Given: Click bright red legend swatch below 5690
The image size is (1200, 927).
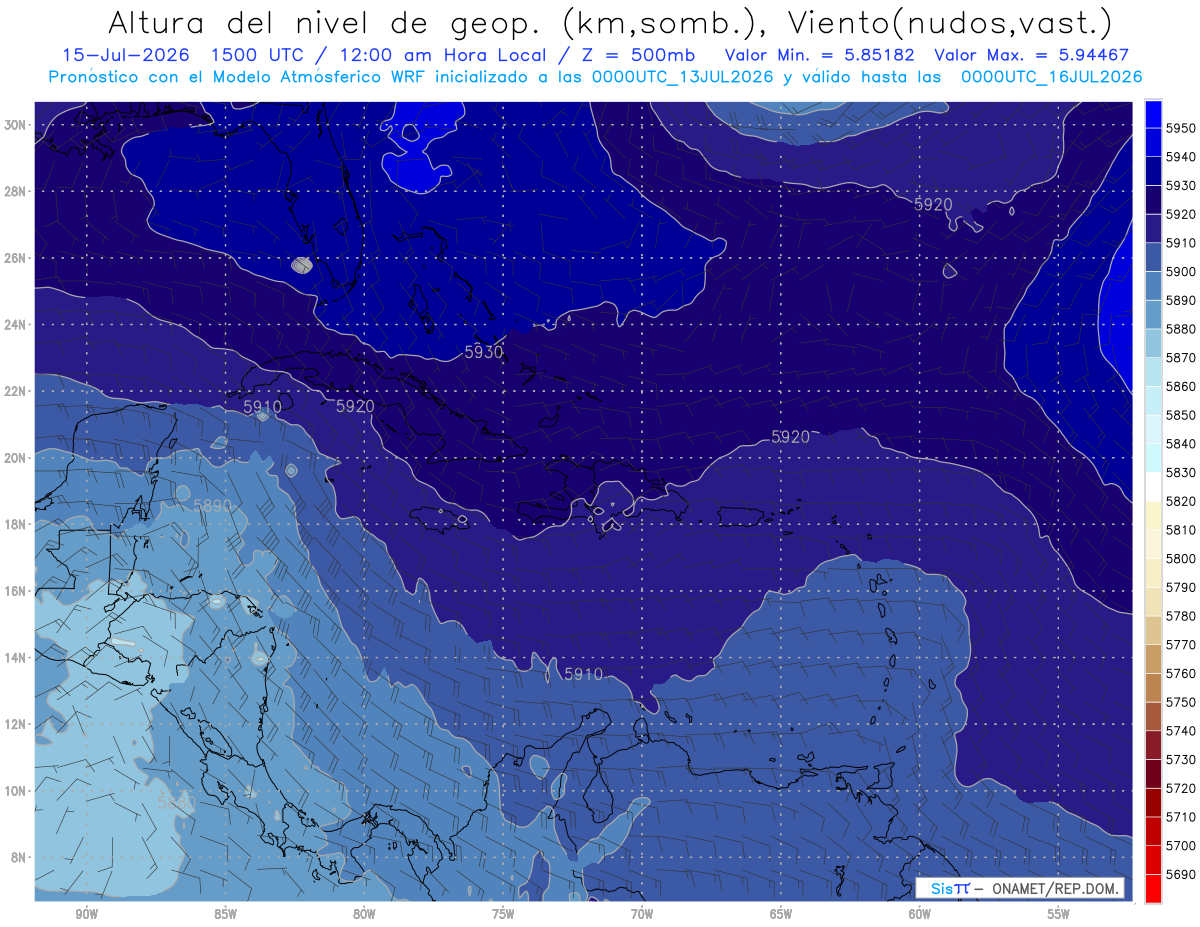Looking at the screenshot, I should tap(1153, 888).
